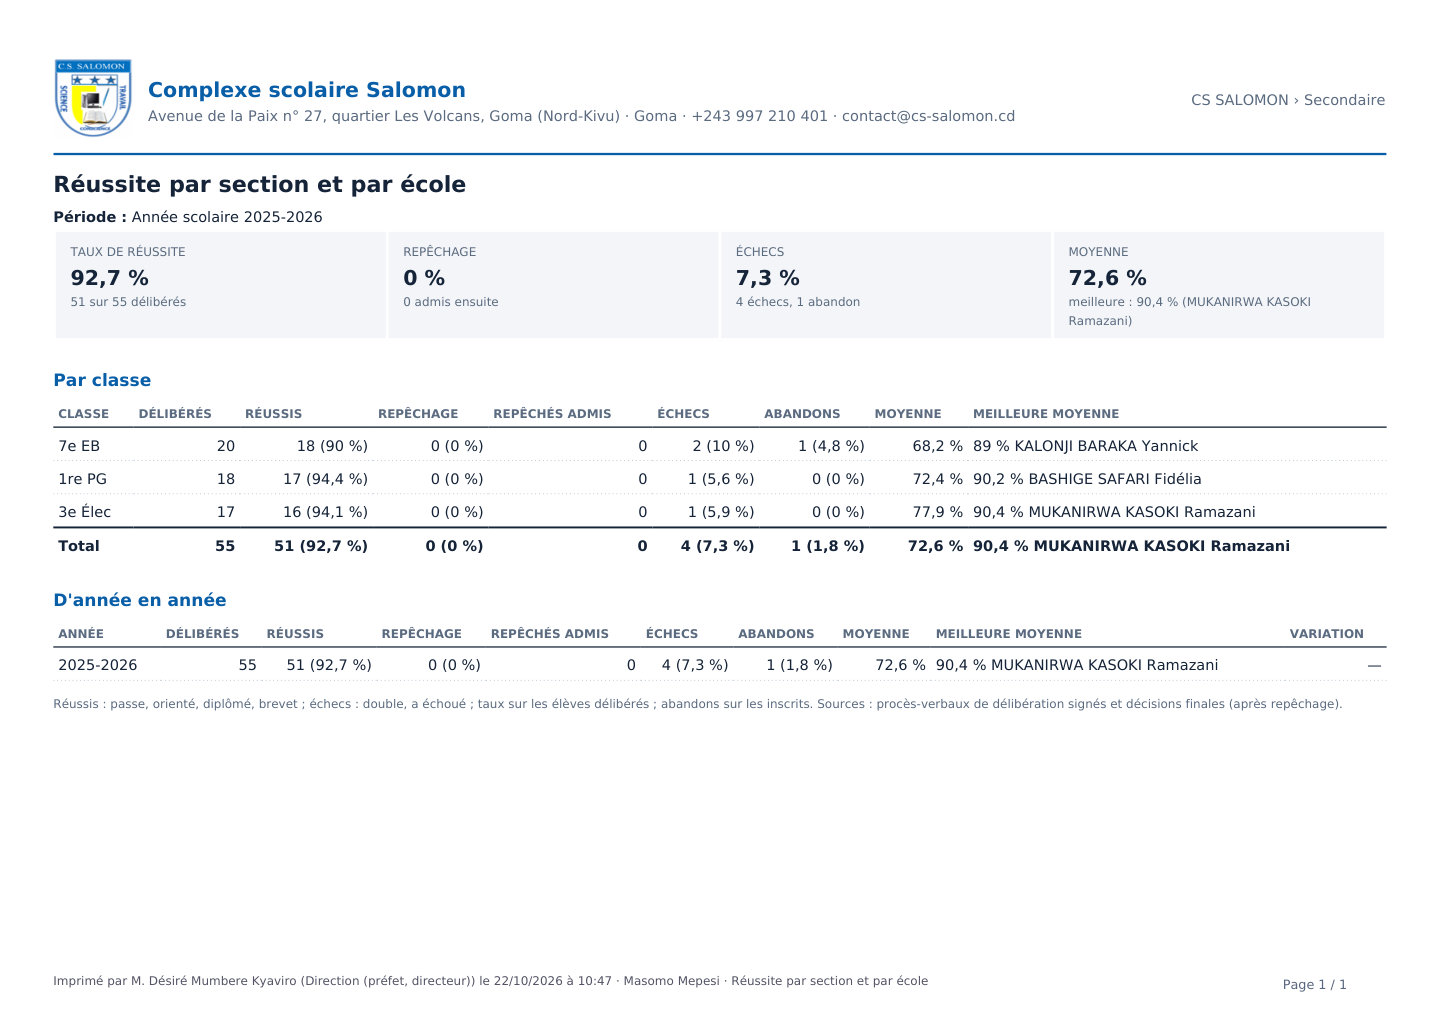Click the "D'année en année" section heading
The width and height of the screenshot is (1440, 1019).
pos(140,600)
